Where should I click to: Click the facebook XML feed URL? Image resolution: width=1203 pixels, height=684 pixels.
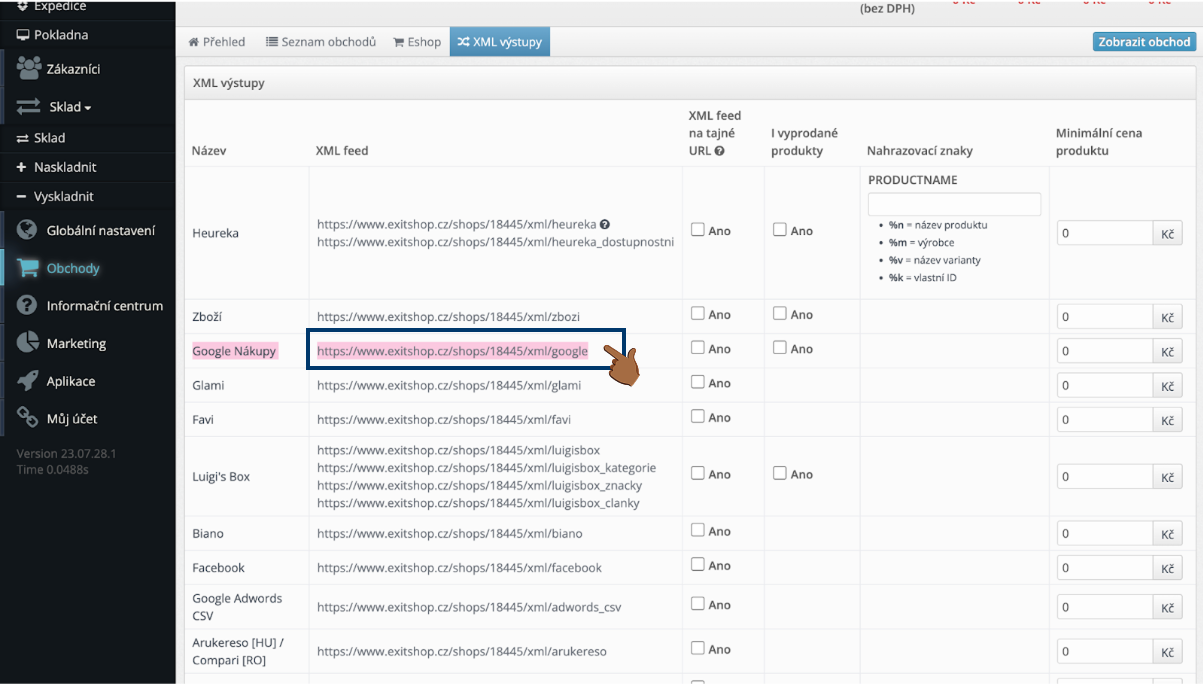(459, 568)
